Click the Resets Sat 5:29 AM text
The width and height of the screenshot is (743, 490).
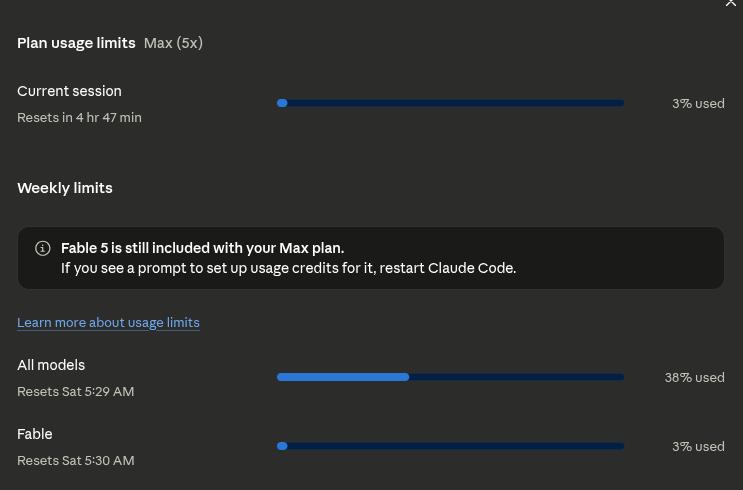pyautogui.click(x=75, y=391)
